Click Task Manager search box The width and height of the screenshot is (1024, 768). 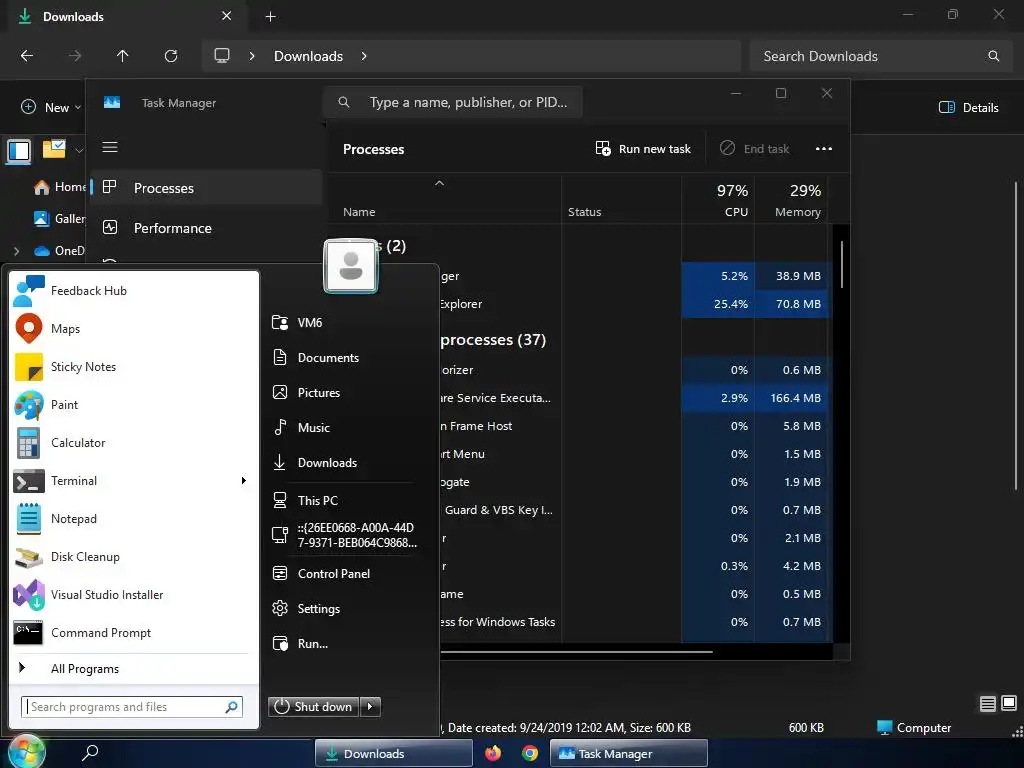(453, 102)
